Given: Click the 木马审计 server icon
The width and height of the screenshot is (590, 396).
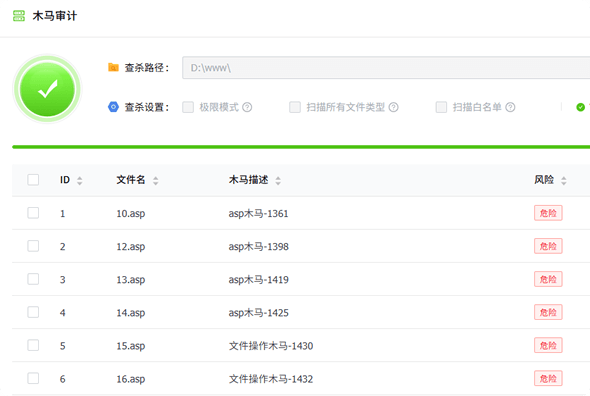Looking at the screenshot, I should (x=19, y=16).
